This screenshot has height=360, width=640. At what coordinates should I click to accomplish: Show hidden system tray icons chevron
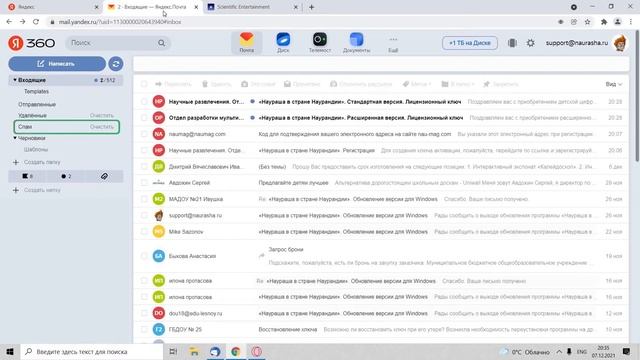tap(559, 351)
